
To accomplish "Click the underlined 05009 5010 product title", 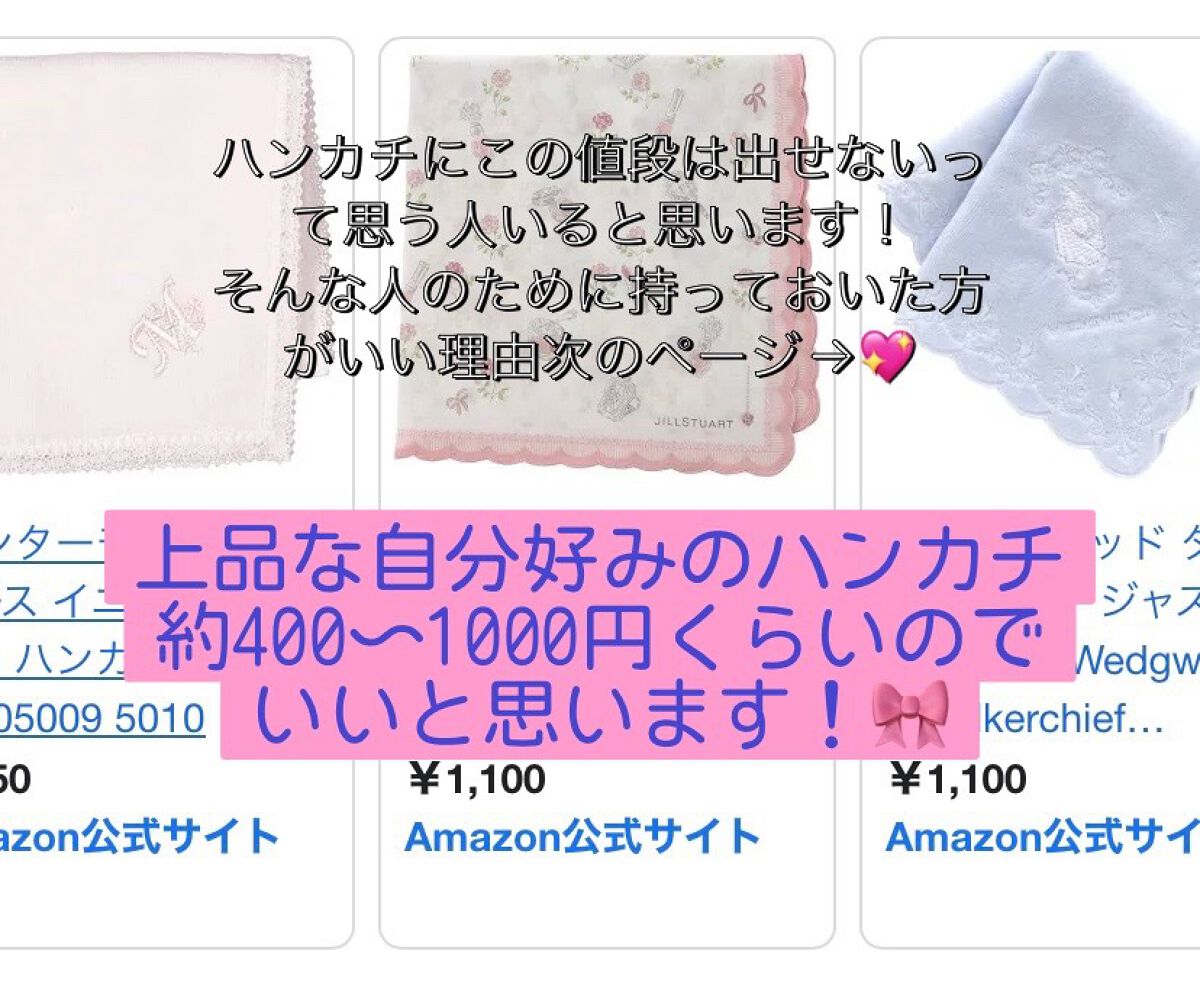I will point(102,718).
